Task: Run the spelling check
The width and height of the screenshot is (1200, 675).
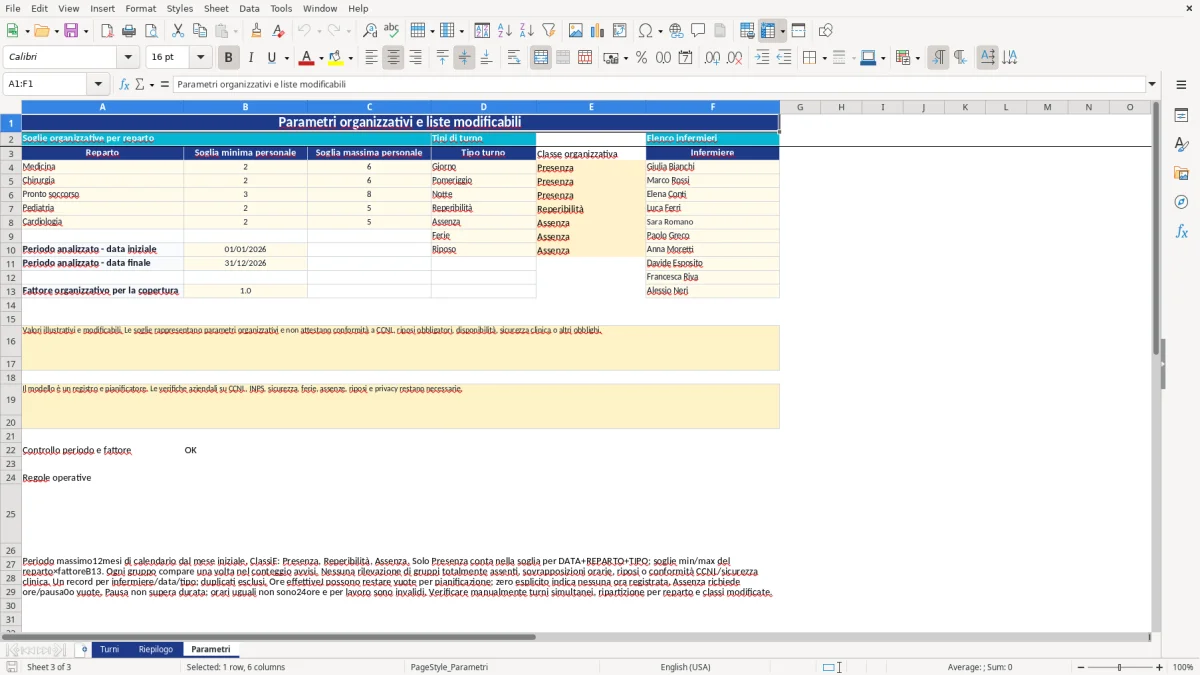Action: 391,31
